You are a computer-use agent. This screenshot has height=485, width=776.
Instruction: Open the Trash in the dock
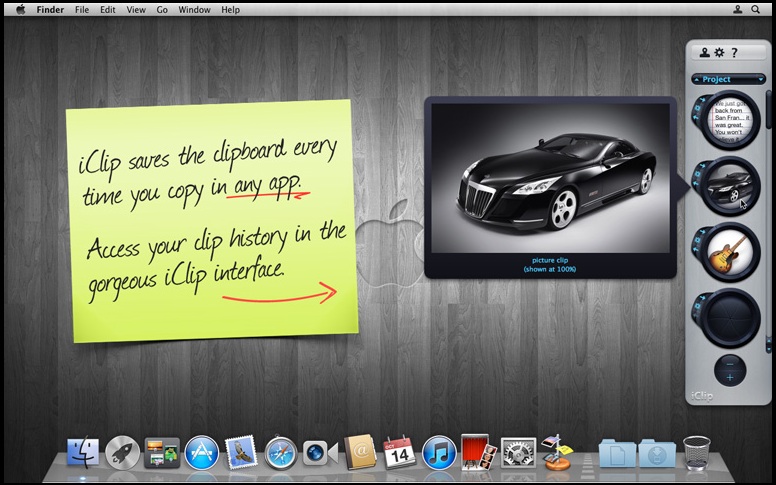697,453
